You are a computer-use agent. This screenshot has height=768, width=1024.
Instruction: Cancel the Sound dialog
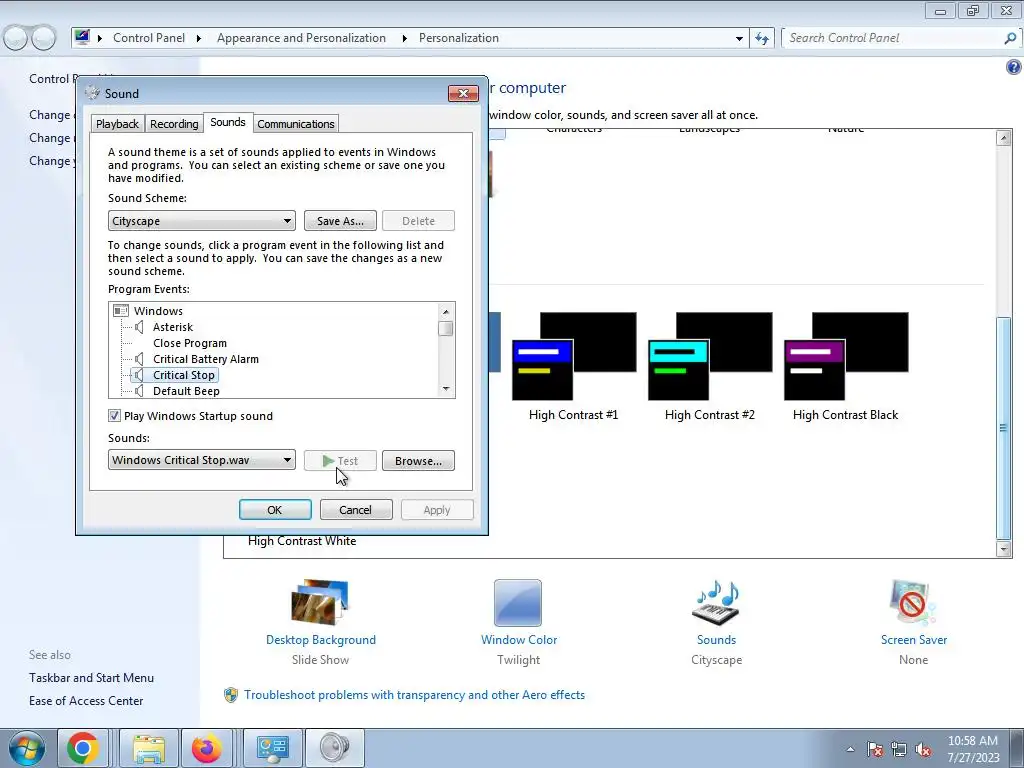click(356, 509)
